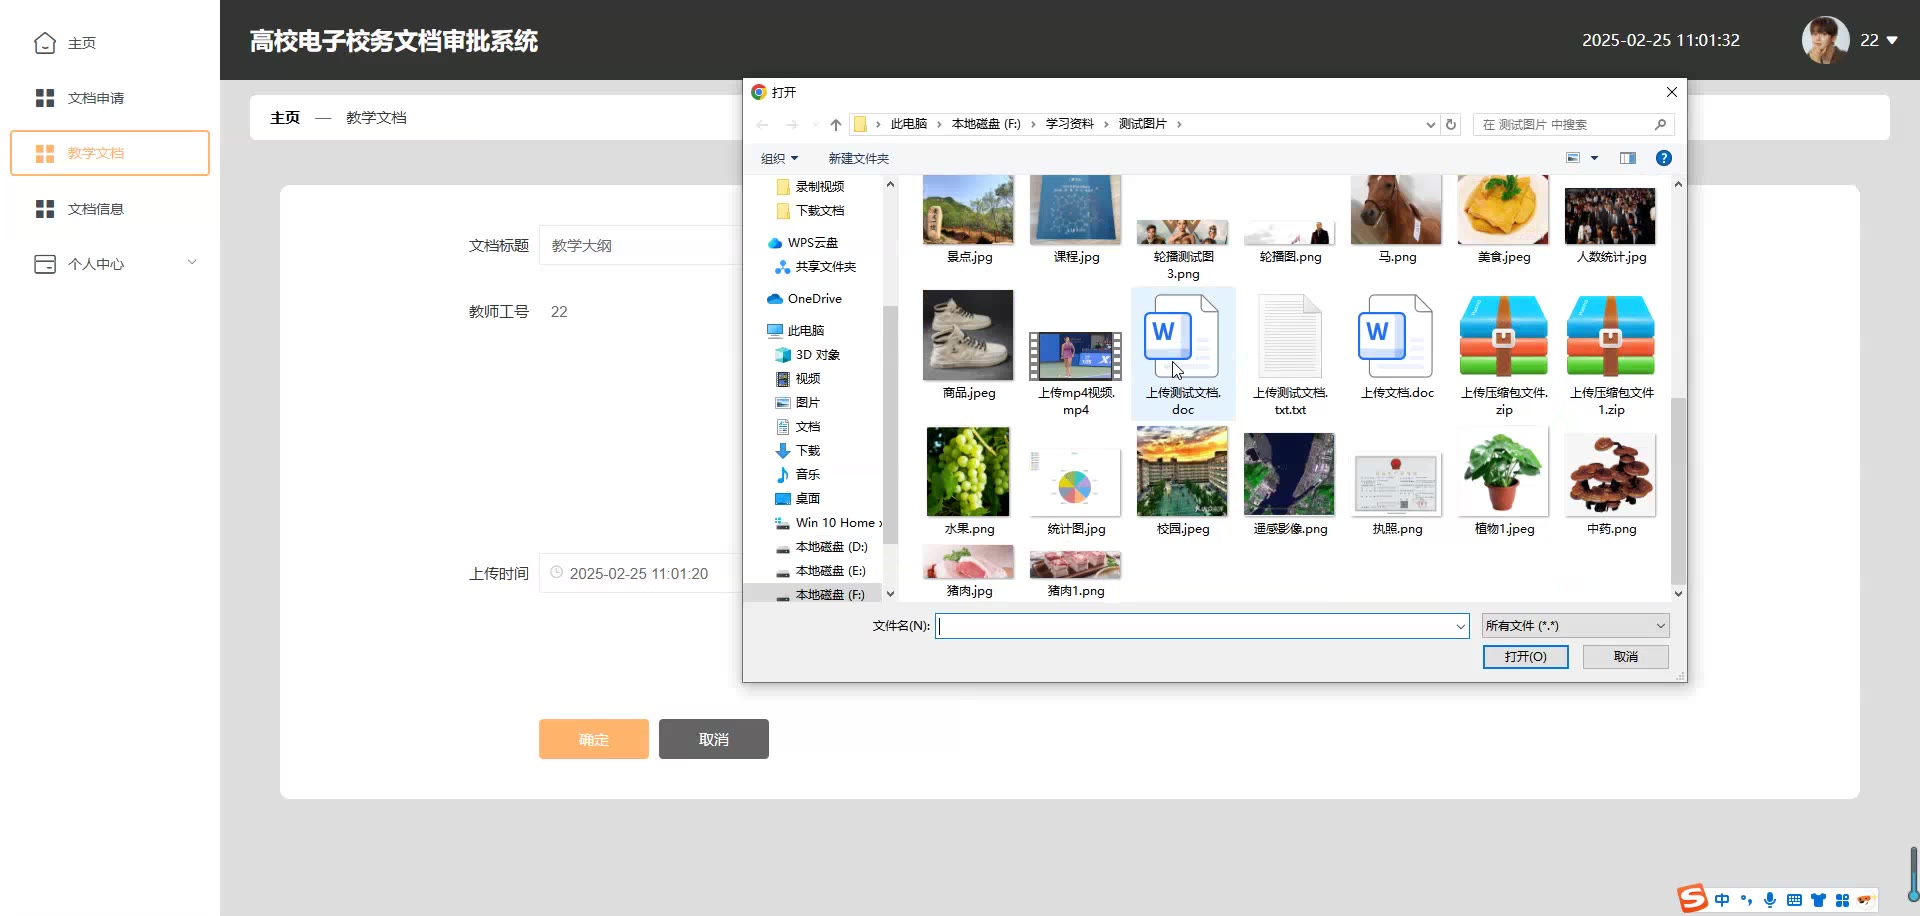Select the 水果.png grapes thumbnail

(x=967, y=473)
